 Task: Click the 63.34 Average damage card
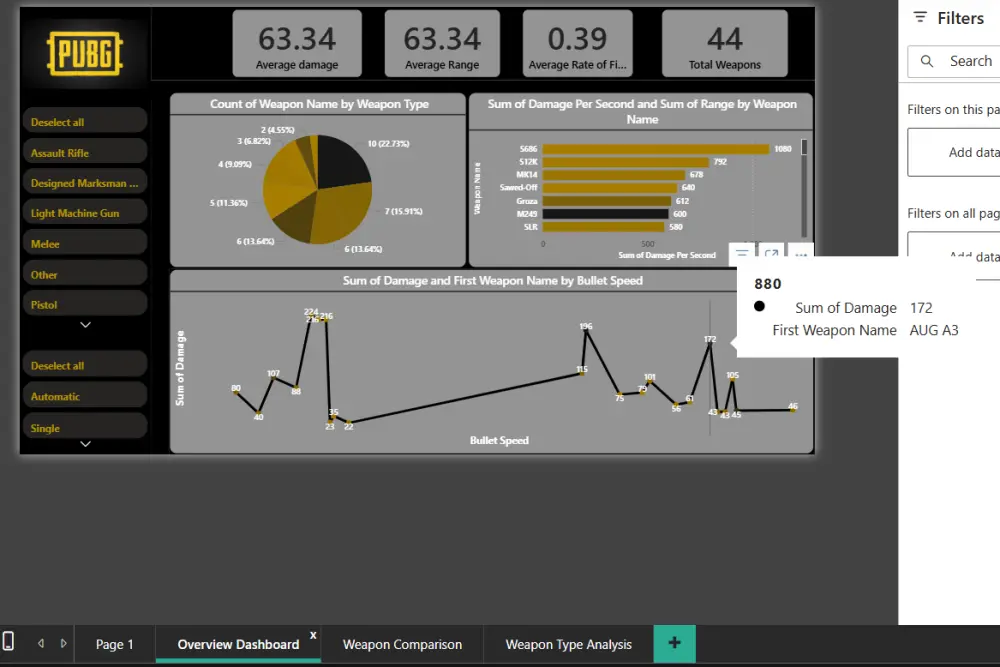tap(297, 43)
